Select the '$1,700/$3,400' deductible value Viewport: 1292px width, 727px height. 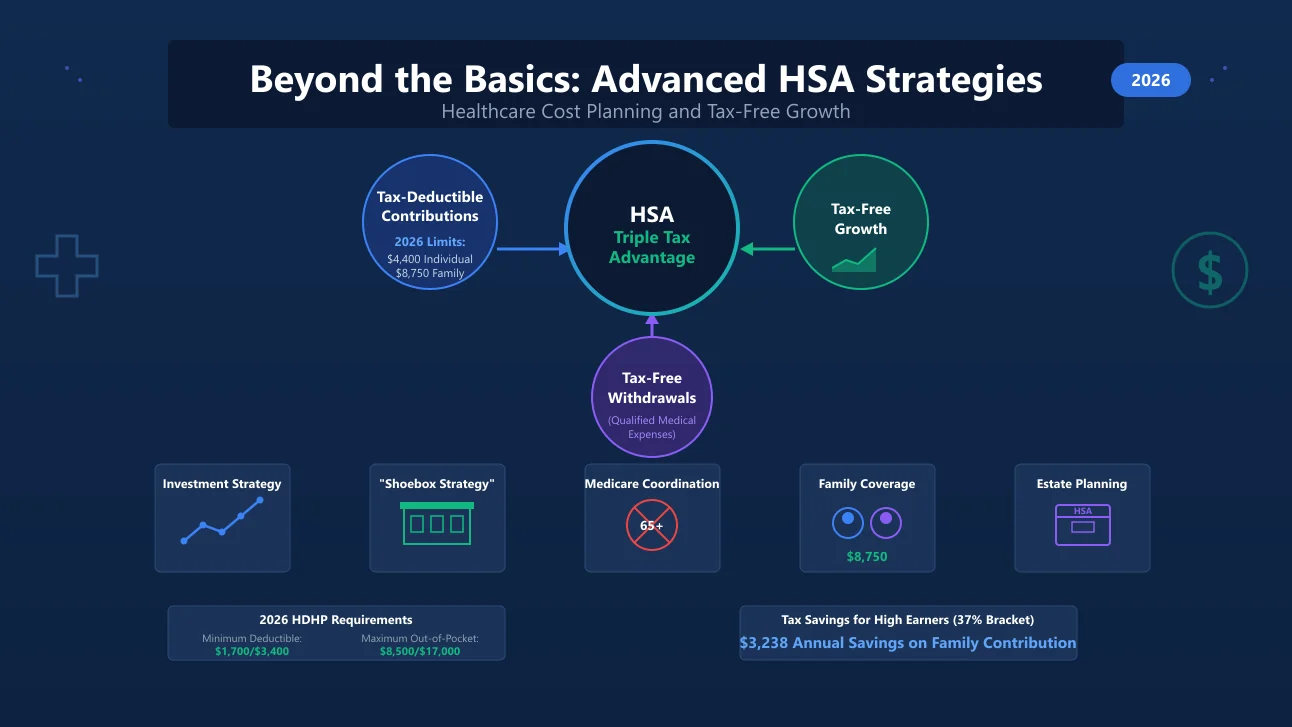[252, 651]
